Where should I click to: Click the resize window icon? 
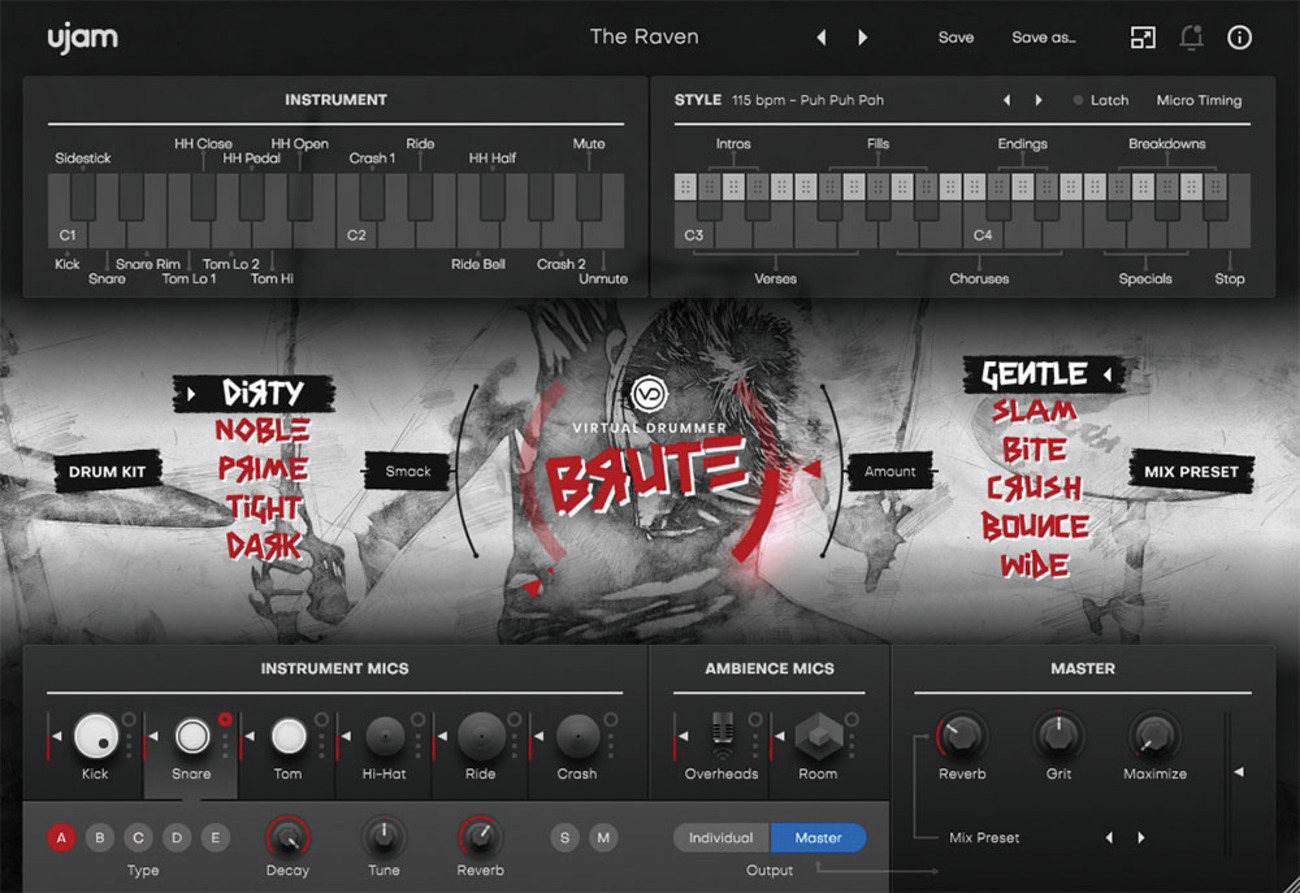pyautogui.click(x=1142, y=38)
